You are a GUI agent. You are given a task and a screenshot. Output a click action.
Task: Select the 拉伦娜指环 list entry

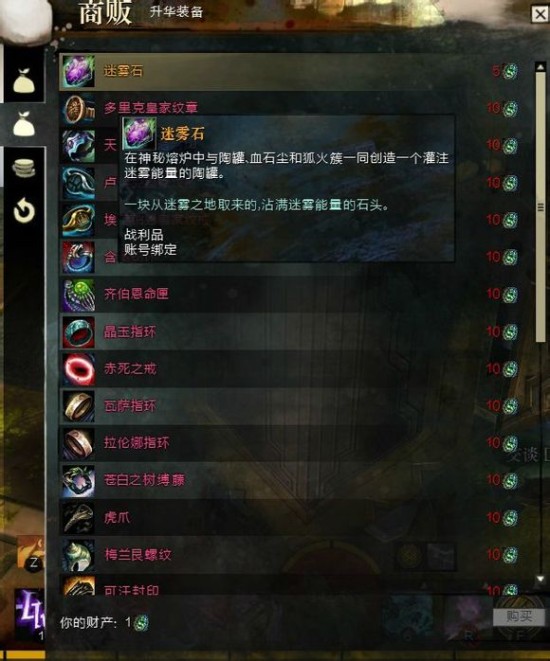point(290,443)
